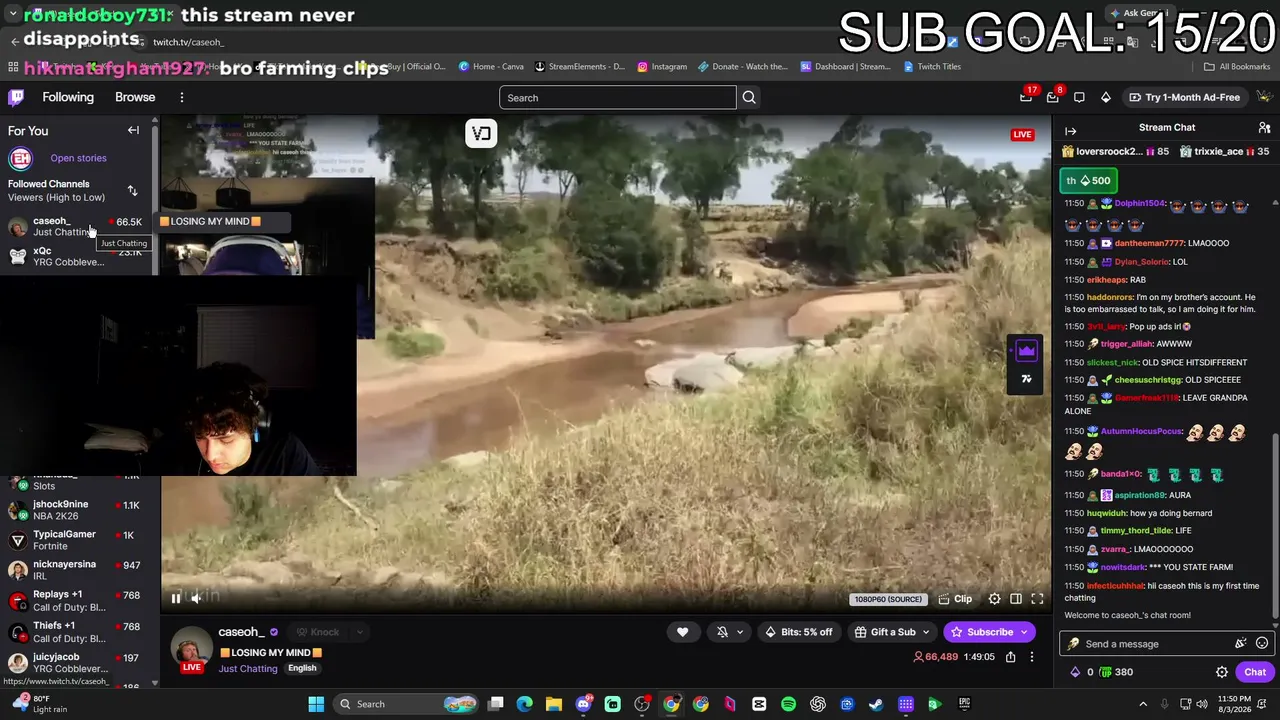
Task: Expand Gift a Sub dropdown
Action: pyautogui.click(x=925, y=632)
